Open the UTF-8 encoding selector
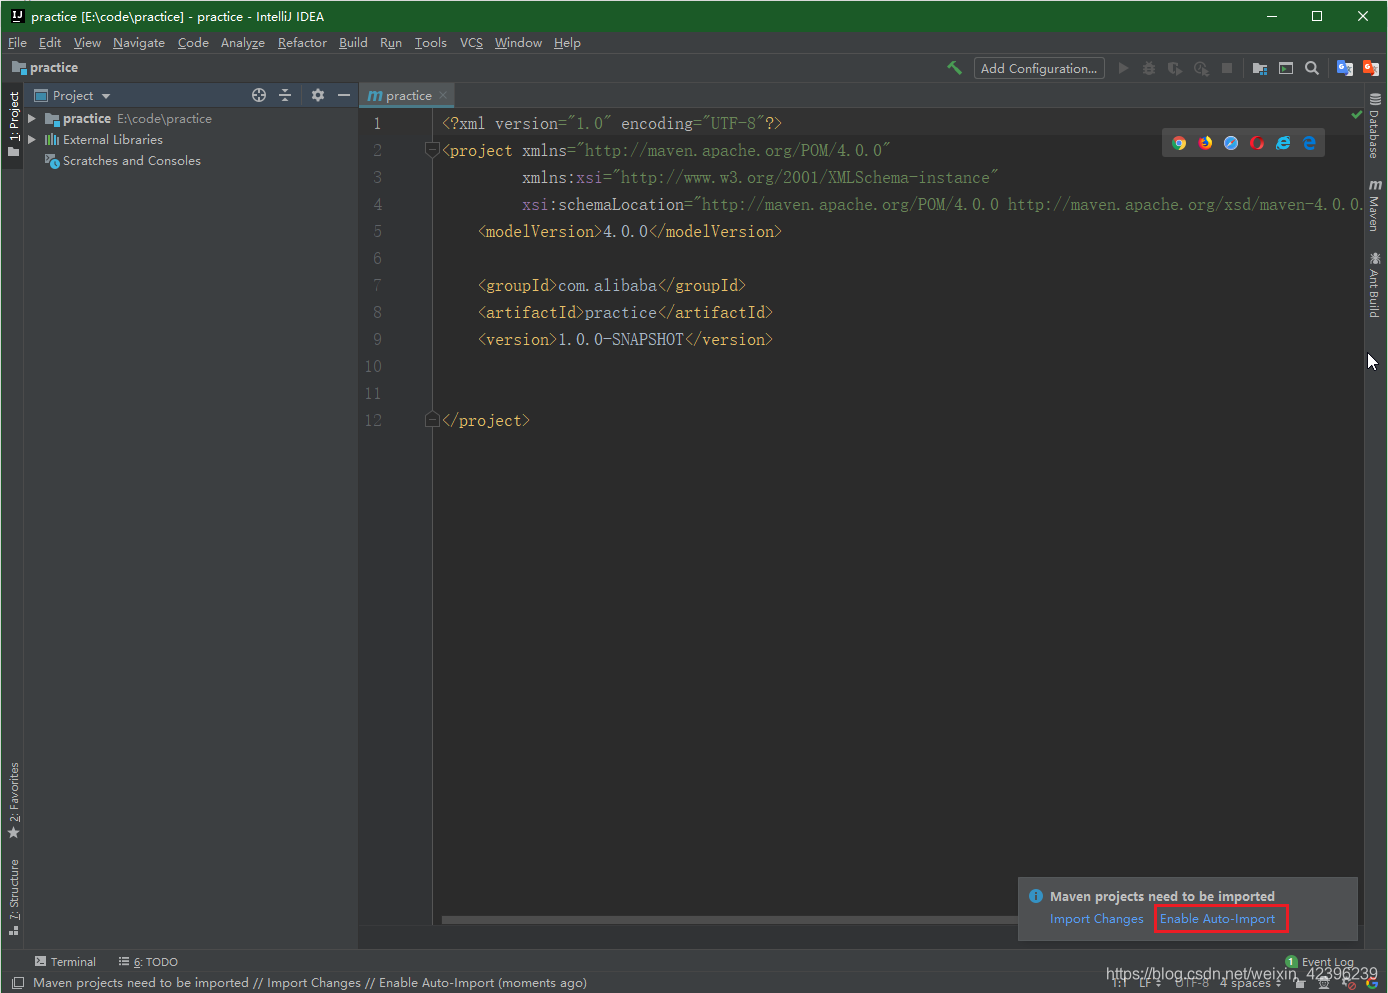Image resolution: width=1388 pixels, height=993 pixels. pyautogui.click(x=1192, y=983)
